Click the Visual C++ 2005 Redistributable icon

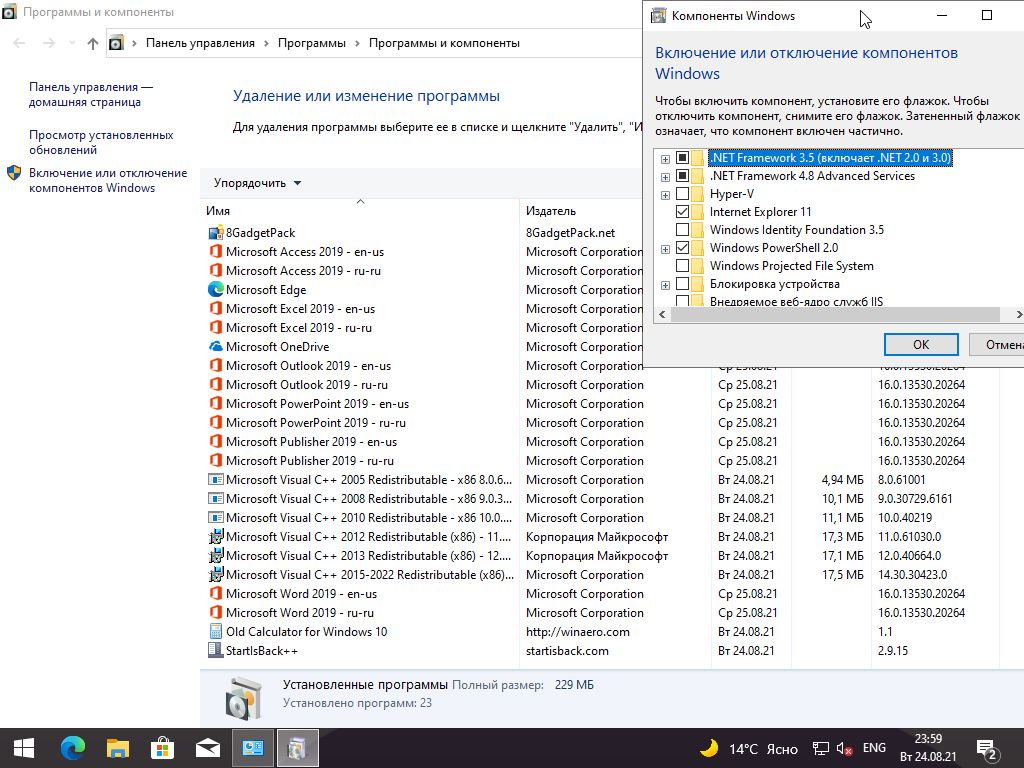click(x=216, y=479)
